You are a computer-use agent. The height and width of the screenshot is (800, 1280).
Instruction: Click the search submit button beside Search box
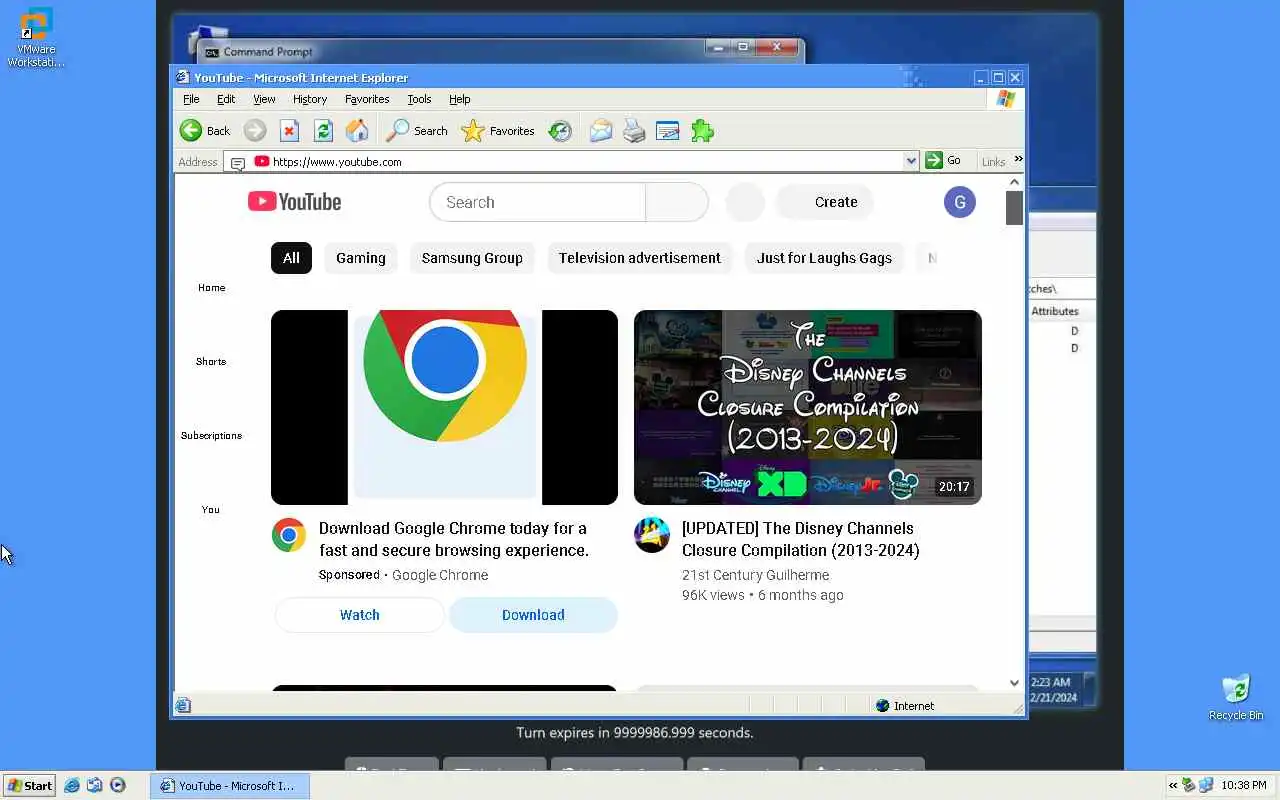pyautogui.click(x=677, y=202)
